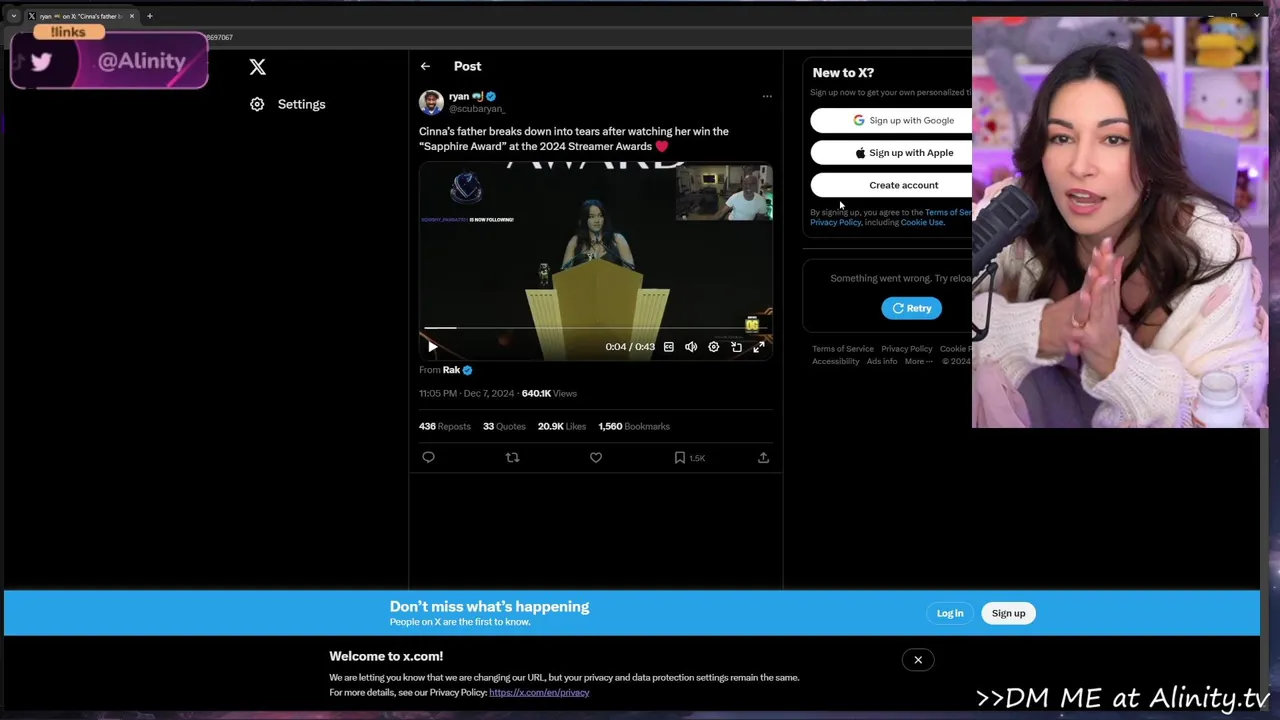Click the X logo in sidebar

257,67
